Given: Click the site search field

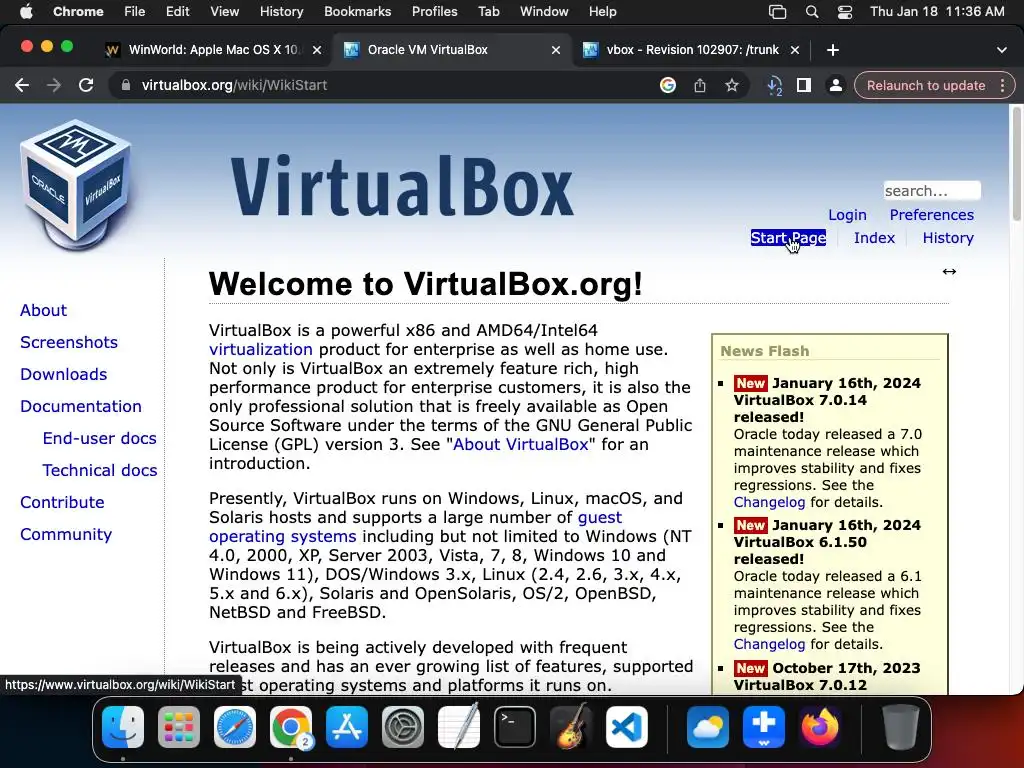Looking at the screenshot, I should [x=932, y=191].
